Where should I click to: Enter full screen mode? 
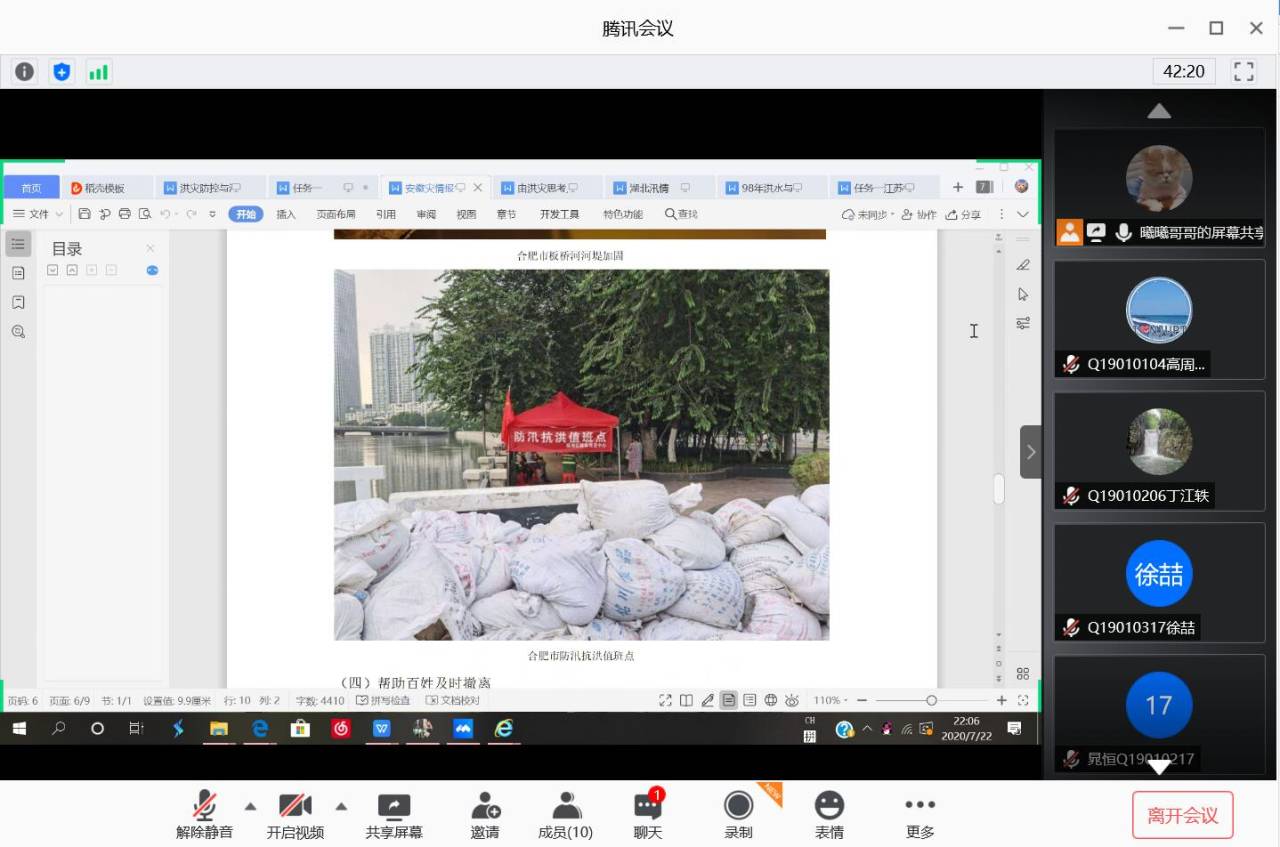coord(1244,71)
